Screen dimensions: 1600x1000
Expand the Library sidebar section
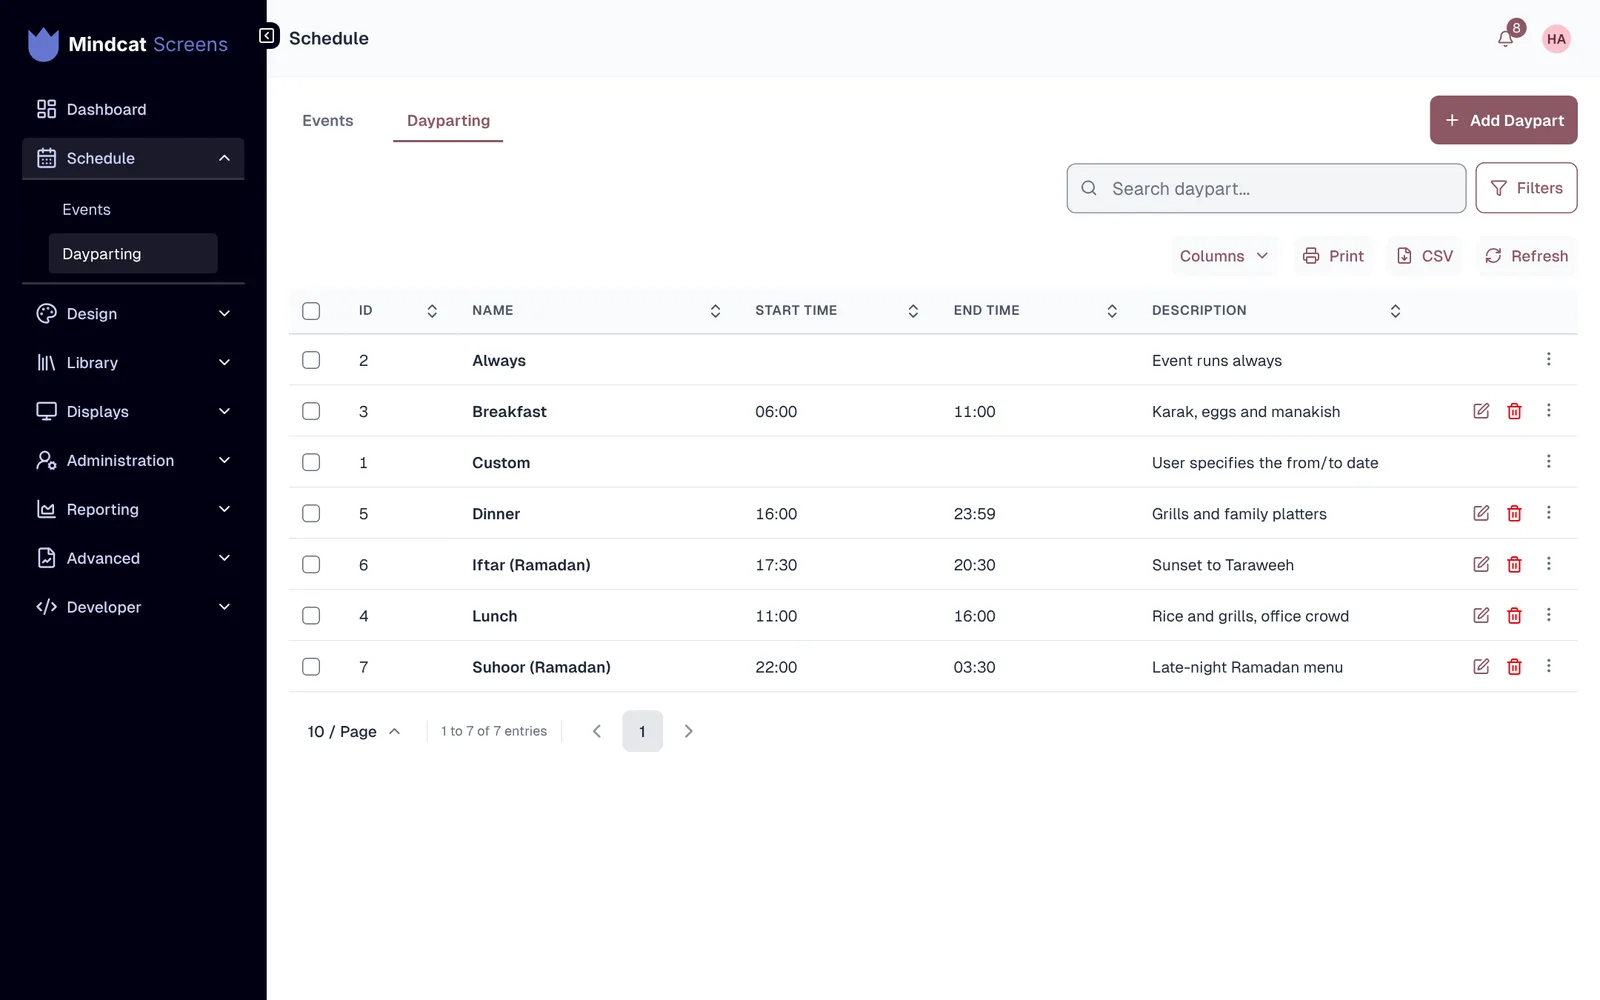coord(133,363)
